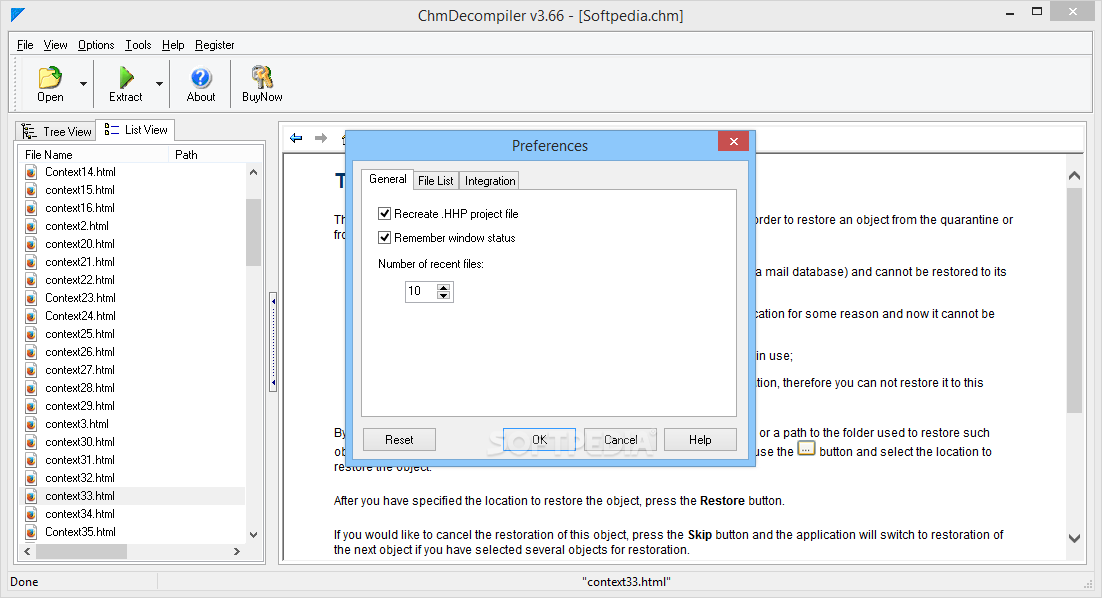The height and width of the screenshot is (598, 1102).
Task: Click the context29.html file icon
Action: point(31,406)
